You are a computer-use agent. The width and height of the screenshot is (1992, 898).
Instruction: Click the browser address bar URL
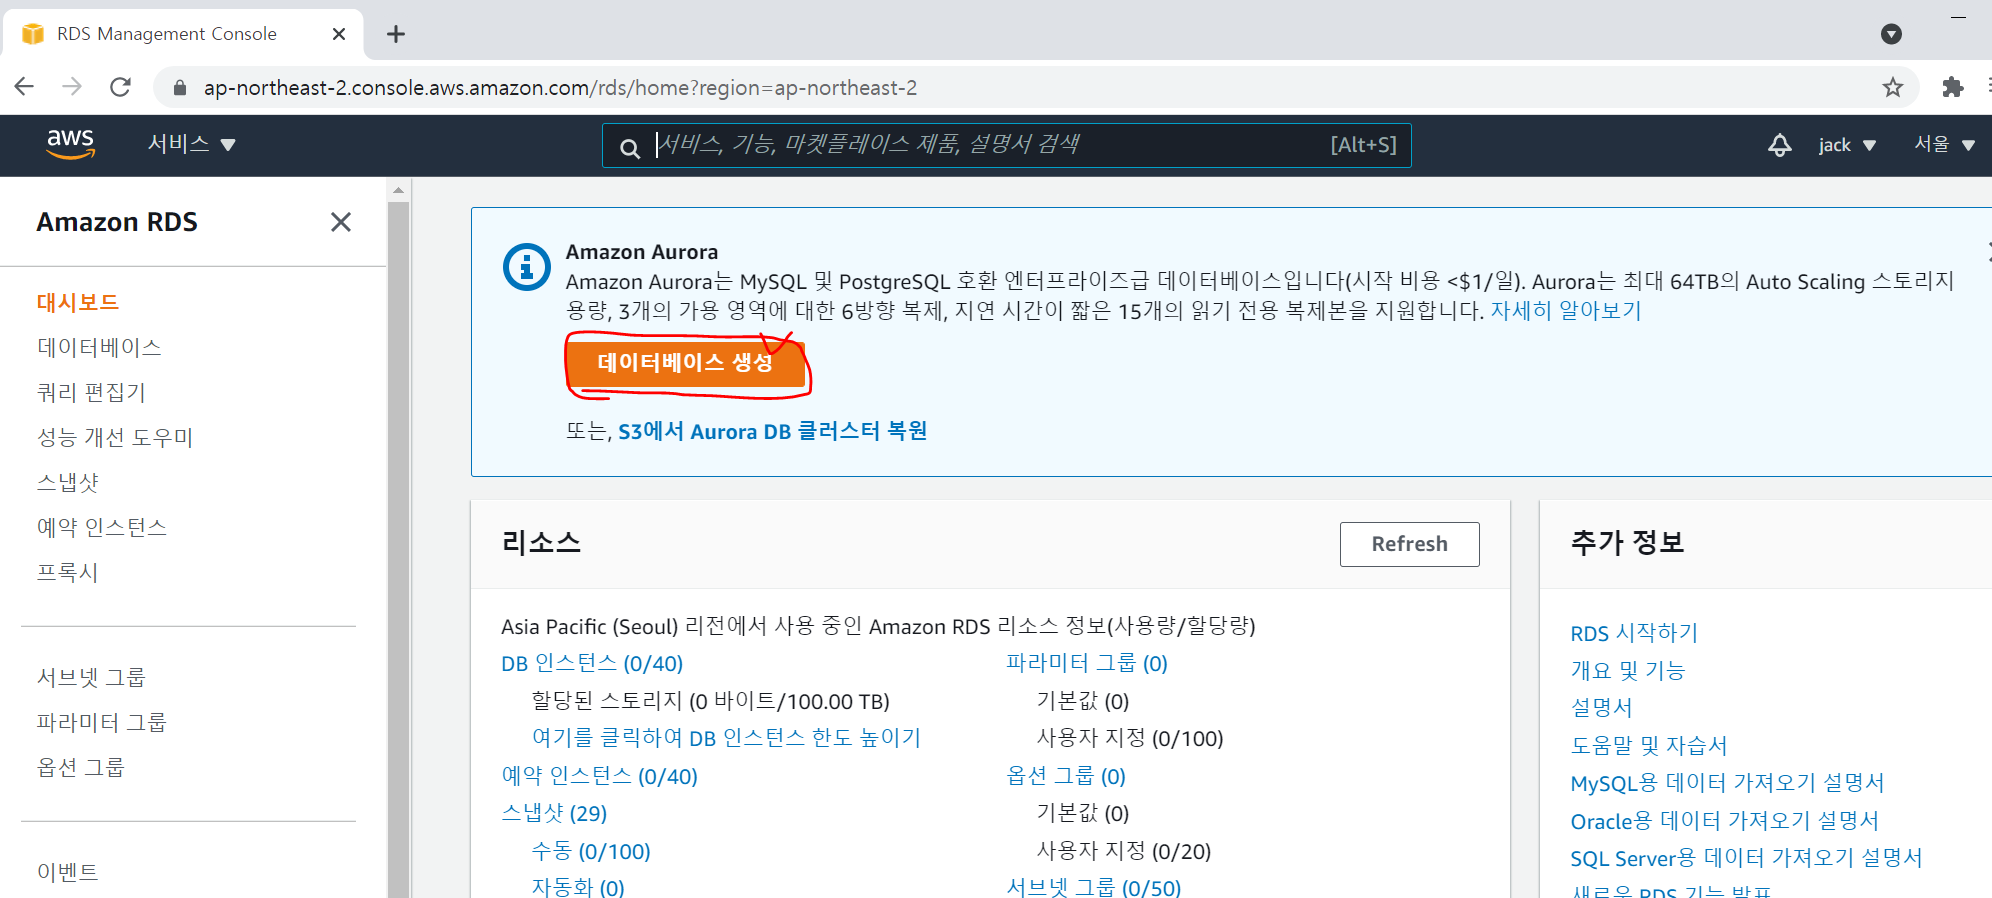[x=560, y=88]
